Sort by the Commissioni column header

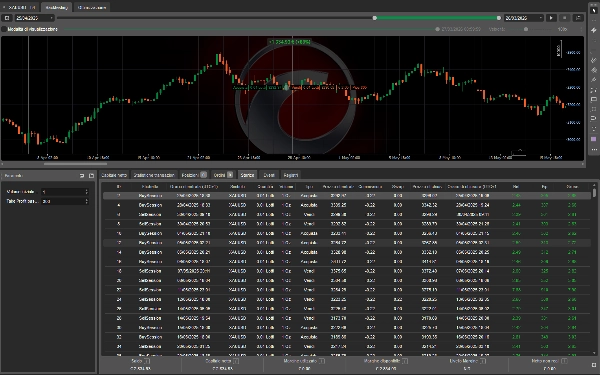pos(370,187)
